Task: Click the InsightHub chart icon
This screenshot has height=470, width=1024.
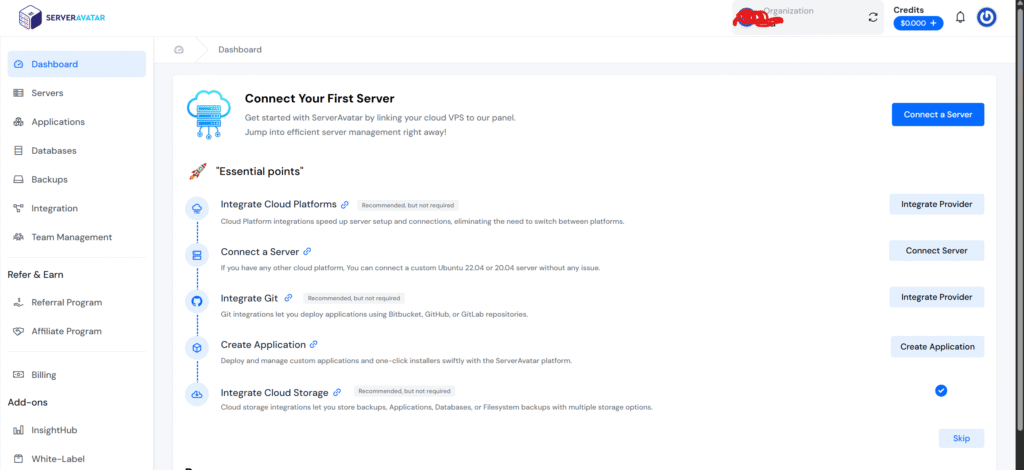Action: click(x=18, y=431)
